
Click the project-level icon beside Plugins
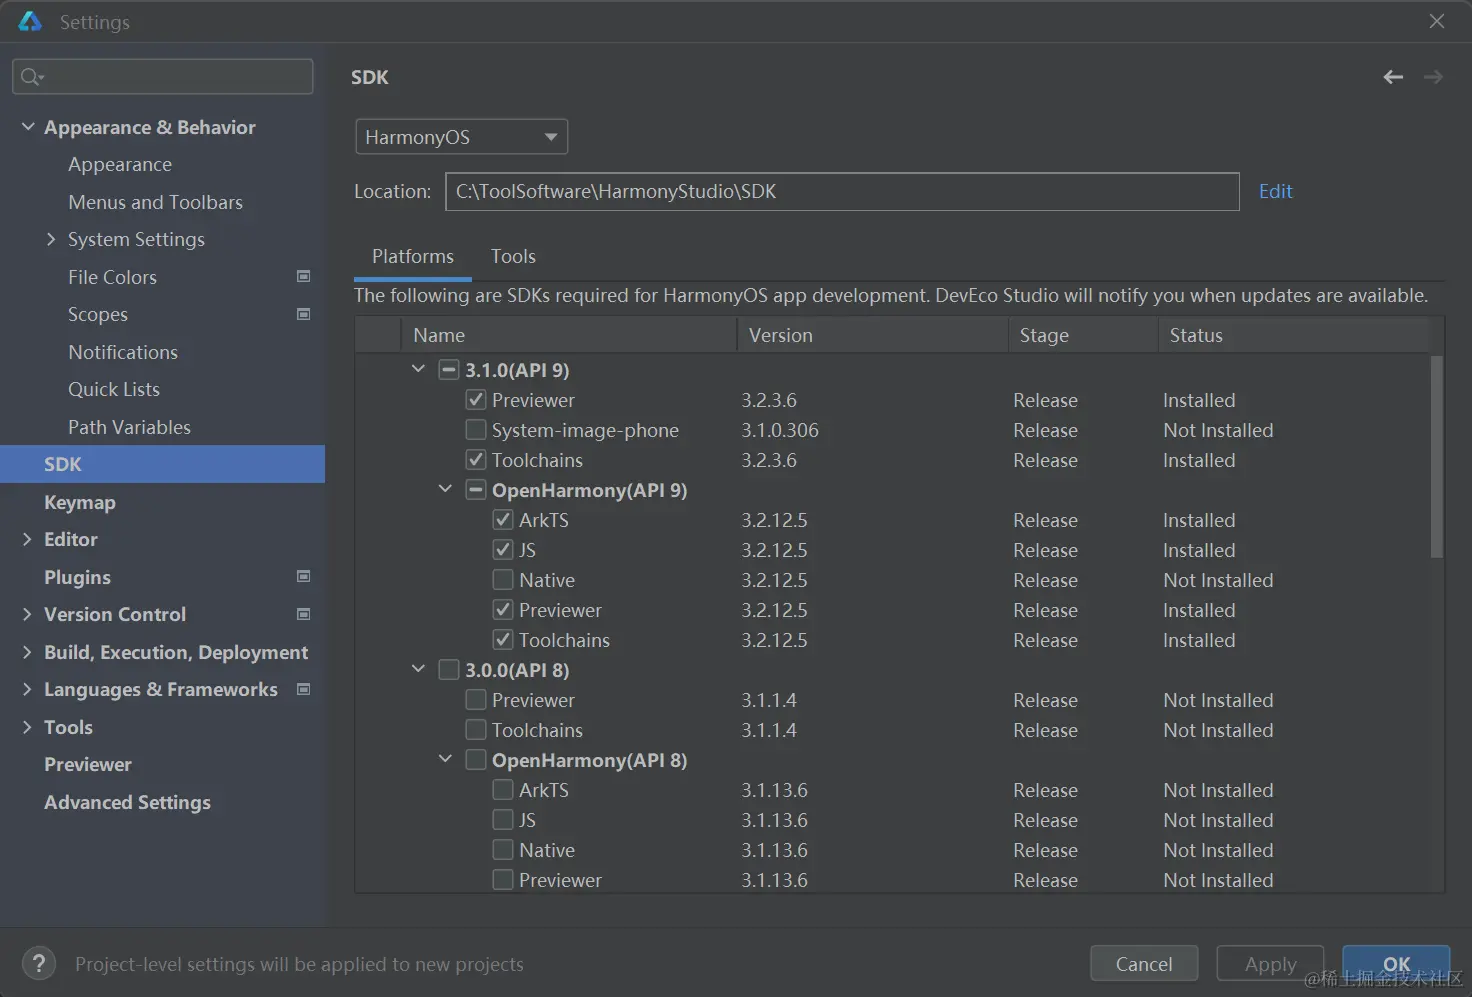tap(304, 576)
